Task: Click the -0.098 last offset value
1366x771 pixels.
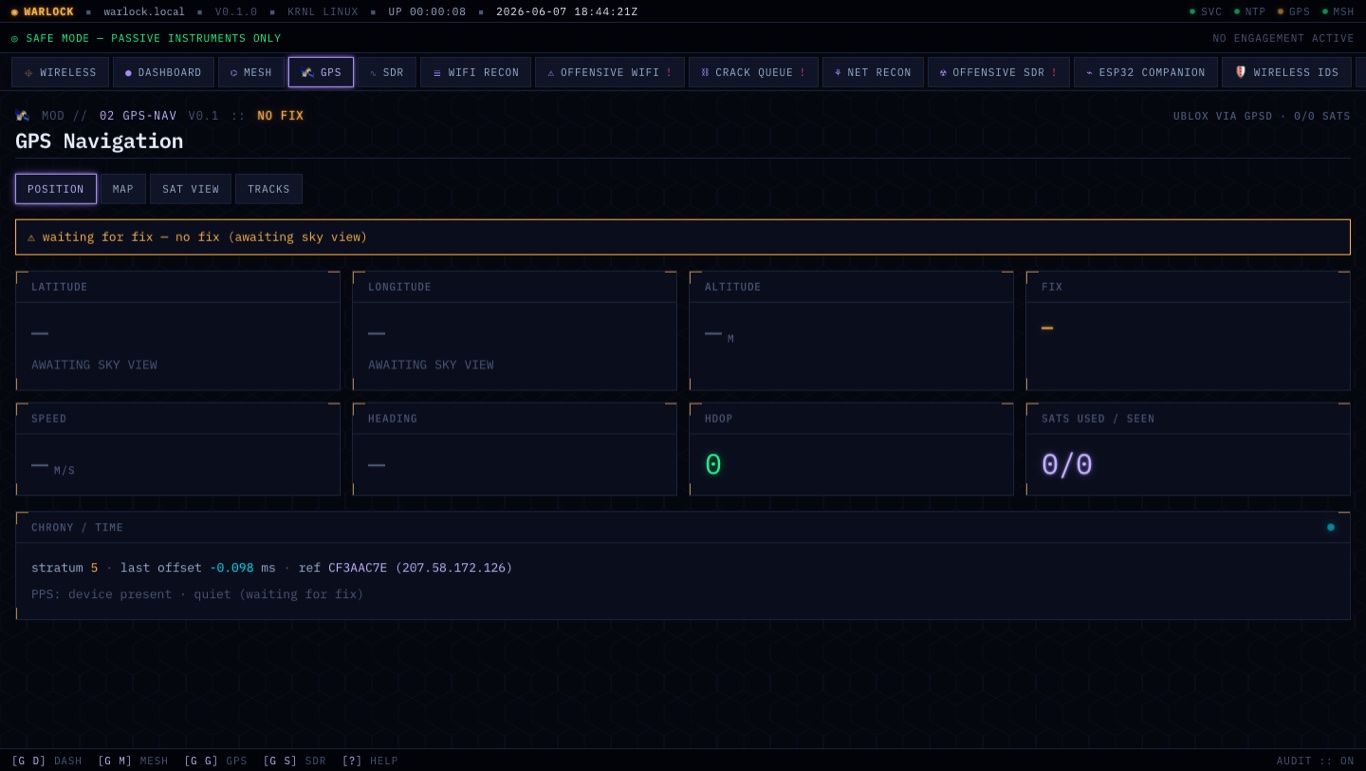Action: [x=231, y=568]
